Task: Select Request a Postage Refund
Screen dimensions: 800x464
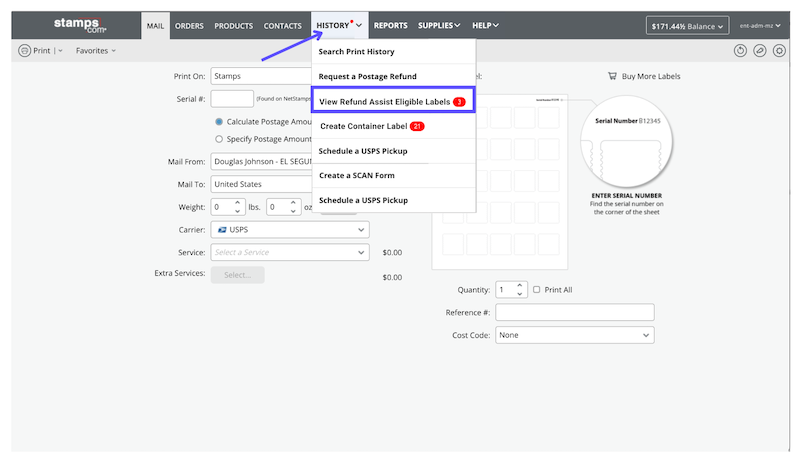Action: (393, 77)
